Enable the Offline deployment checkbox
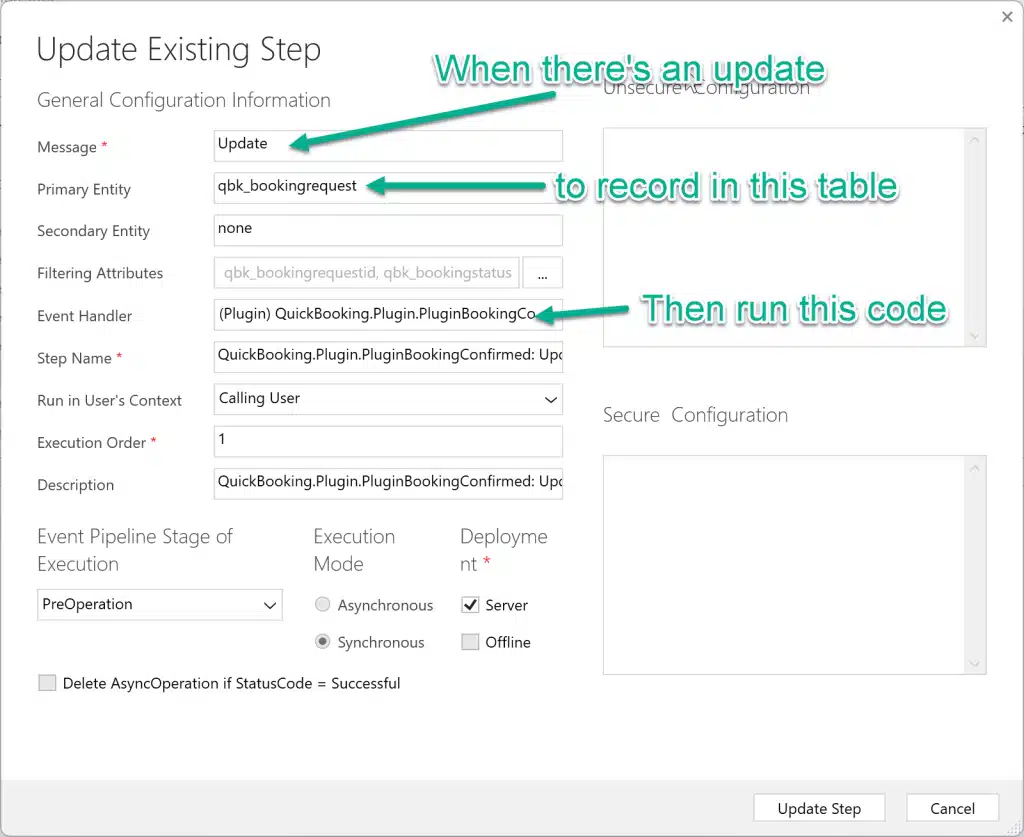The height and width of the screenshot is (837, 1024). click(470, 642)
